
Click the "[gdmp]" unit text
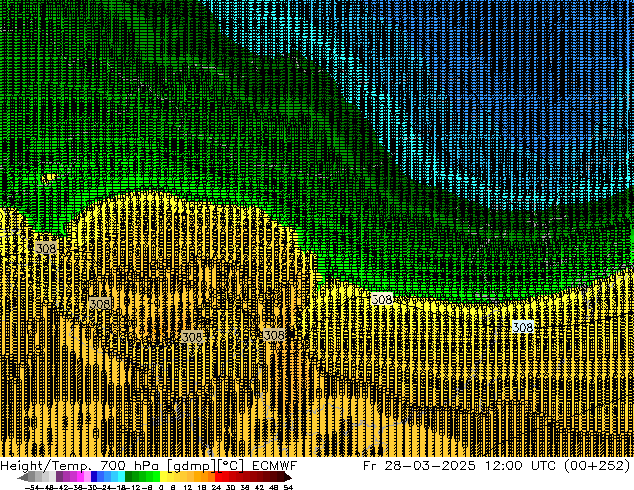coord(192,466)
